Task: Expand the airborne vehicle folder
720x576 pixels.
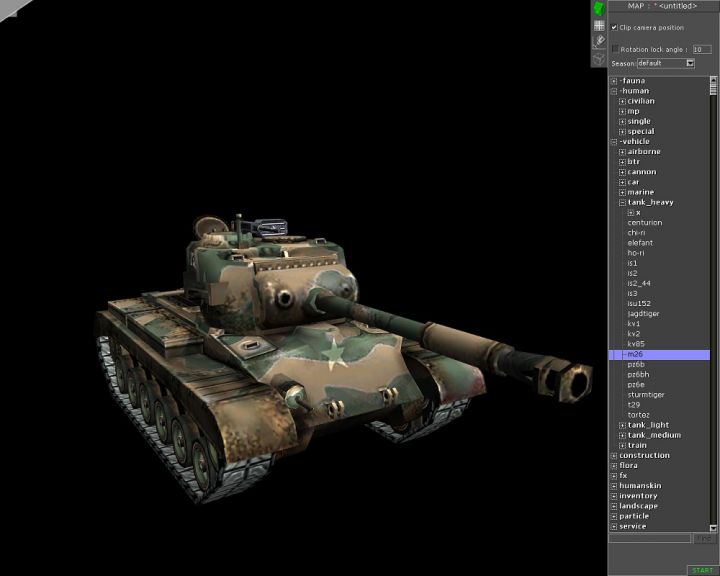Action: coord(622,152)
